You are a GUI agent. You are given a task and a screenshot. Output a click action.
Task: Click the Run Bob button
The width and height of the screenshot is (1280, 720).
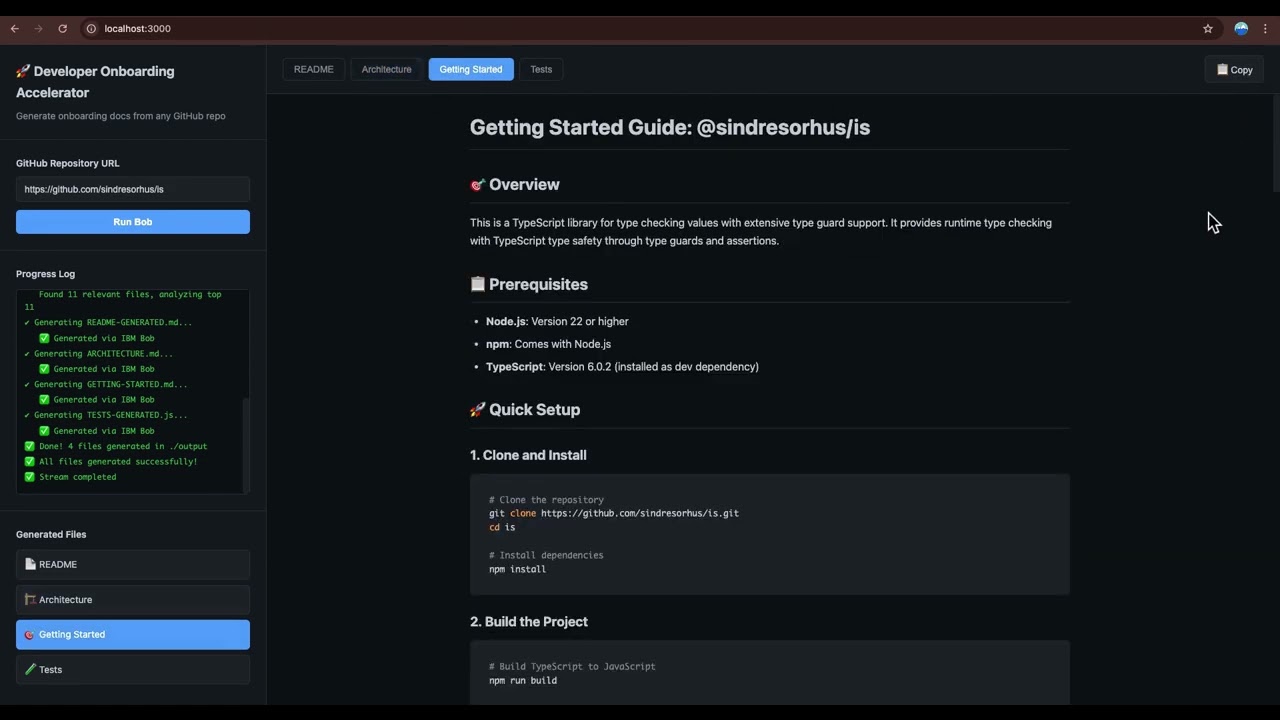pos(133,222)
